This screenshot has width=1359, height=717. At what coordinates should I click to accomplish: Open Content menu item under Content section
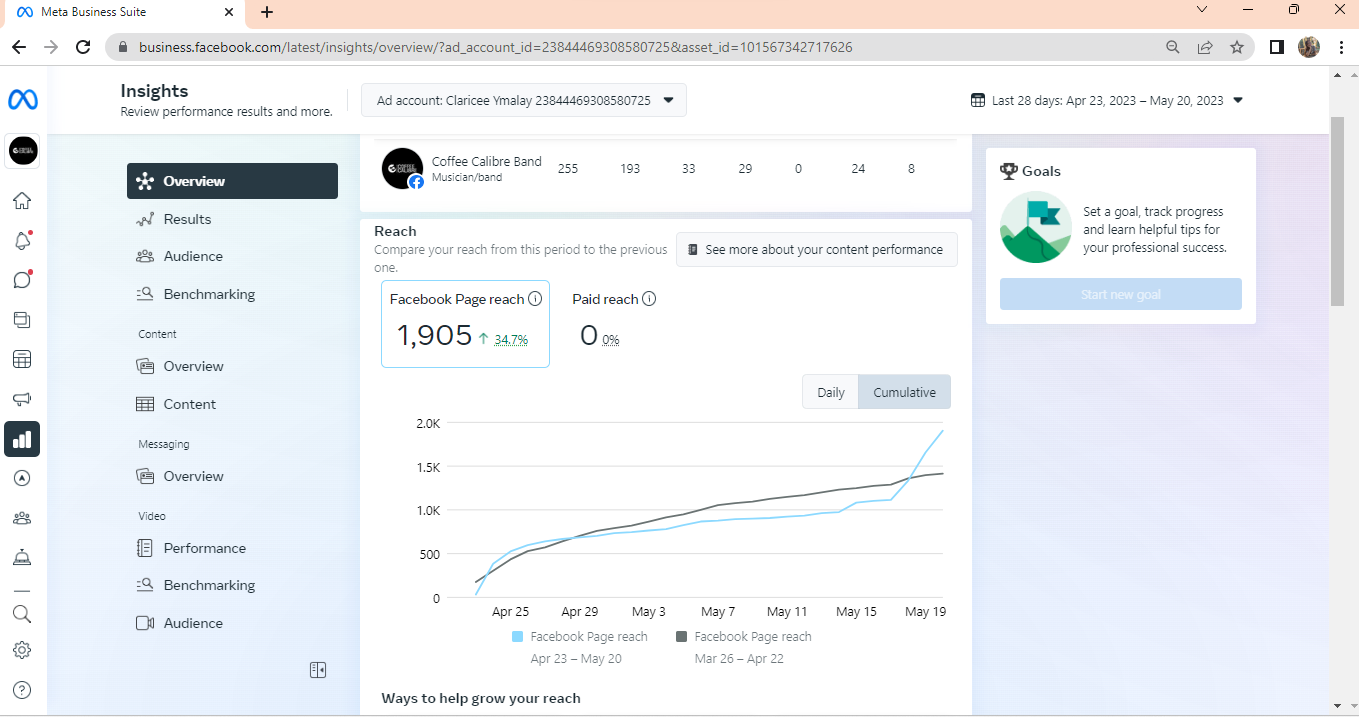pyautogui.click(x=232, y=404)
